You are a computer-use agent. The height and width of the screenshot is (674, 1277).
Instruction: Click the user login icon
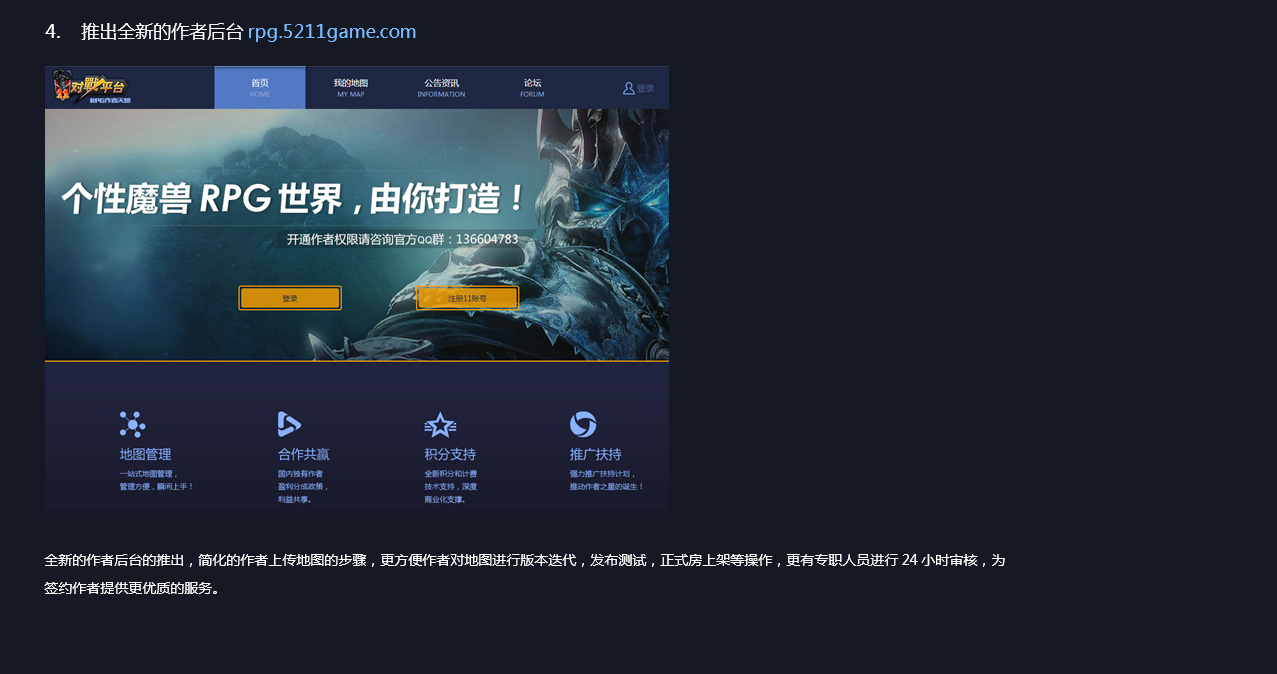629,88
